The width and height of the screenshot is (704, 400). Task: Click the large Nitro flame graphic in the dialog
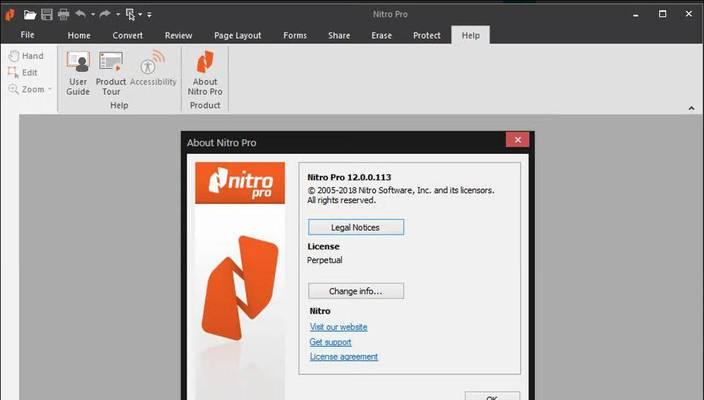tap(239, 287)
